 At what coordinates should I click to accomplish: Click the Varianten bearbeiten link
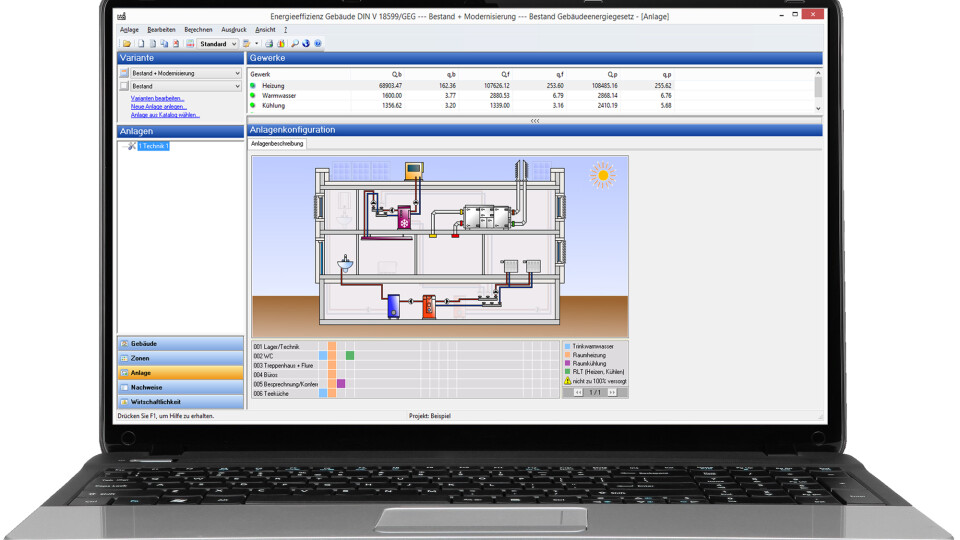(157, 99)
